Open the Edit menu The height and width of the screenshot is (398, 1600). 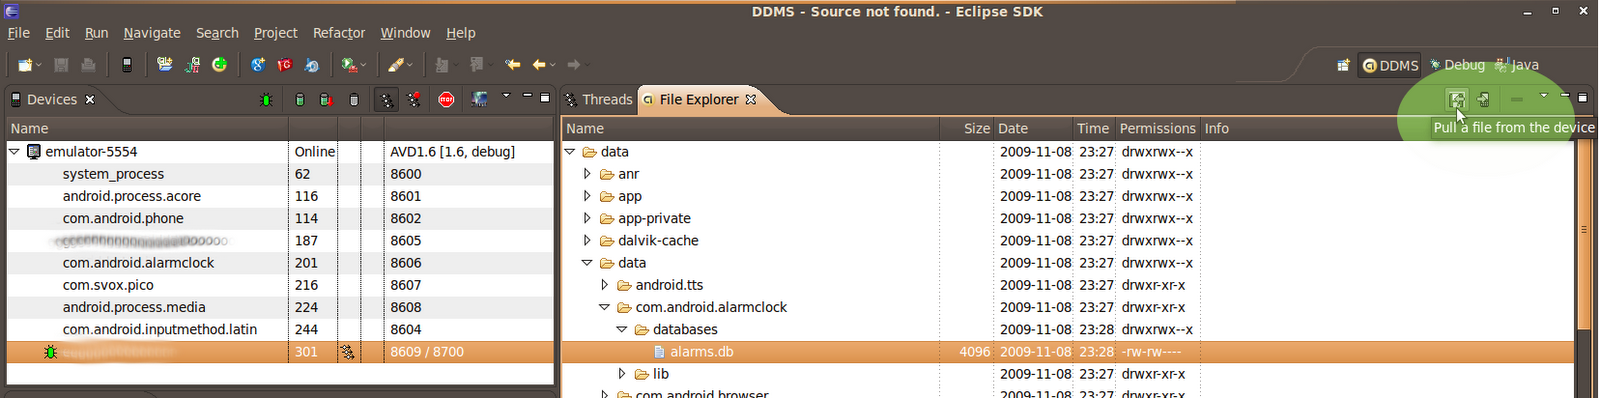[57, 33]
